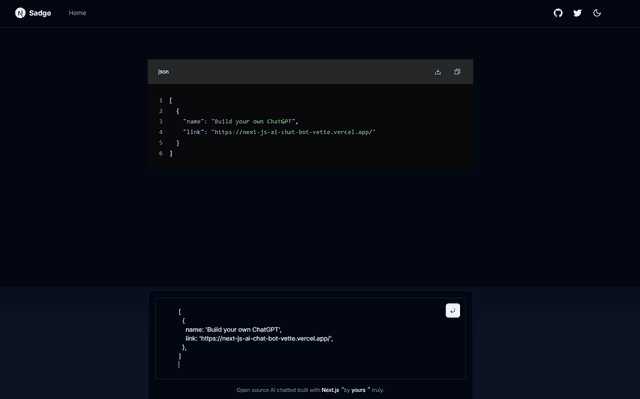This screenshot has width=640, height=399.
Task: Click the Sadge logo icon
Action: click(20, 13)
